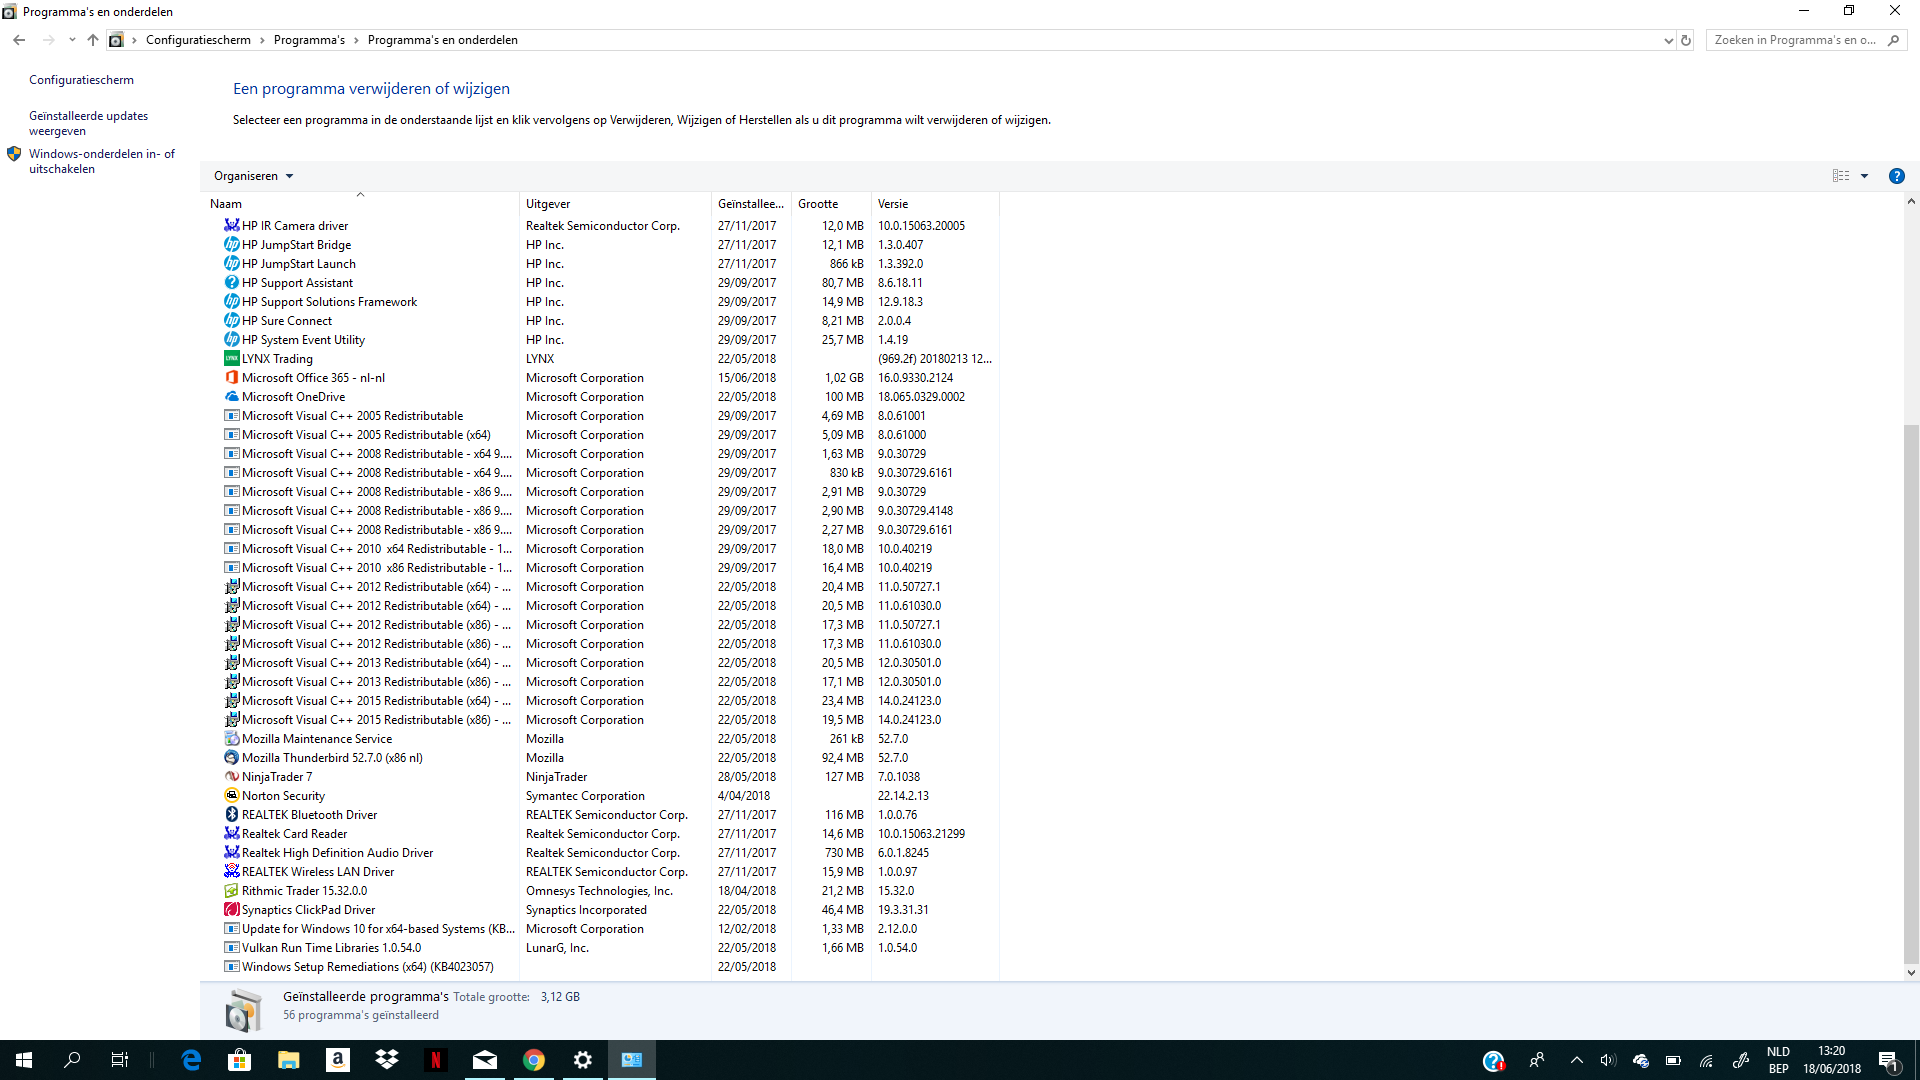Click the refresh icon in address bar
Screen dimensions: 1920x1080
[x=1686, y=40]
